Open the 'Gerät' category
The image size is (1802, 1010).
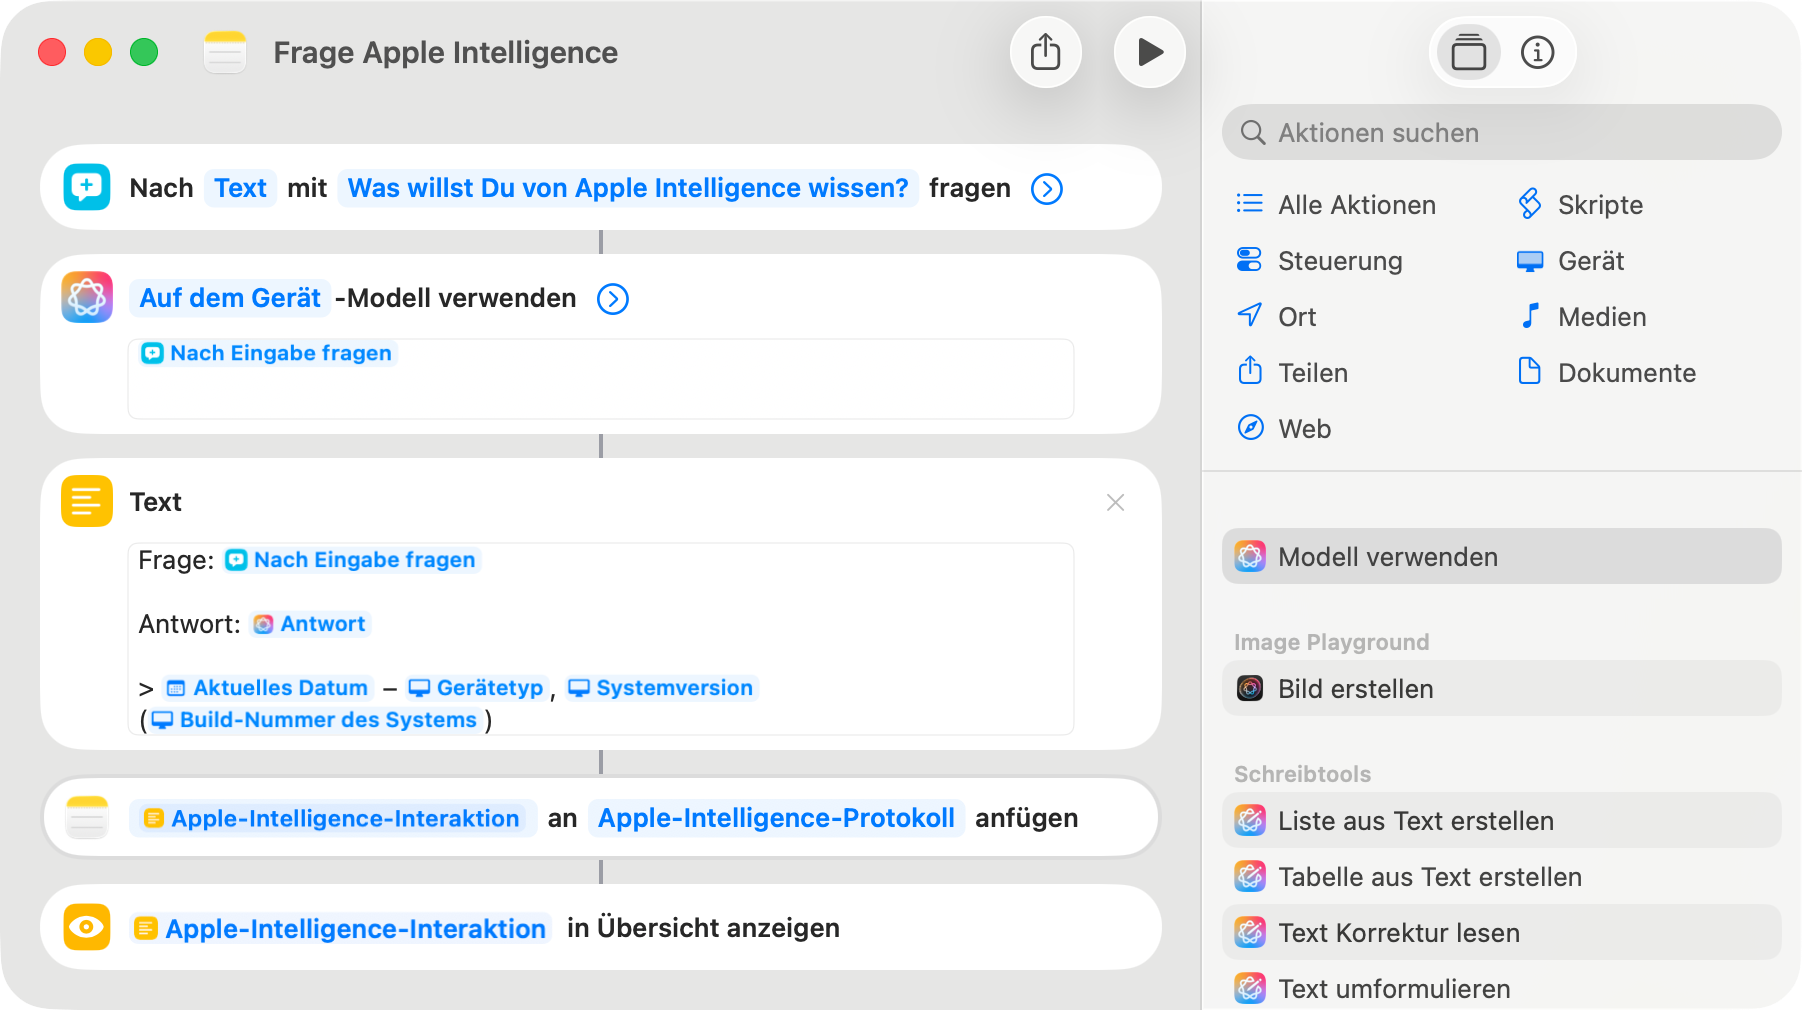pyautogui.click(x=1570, y=260)
